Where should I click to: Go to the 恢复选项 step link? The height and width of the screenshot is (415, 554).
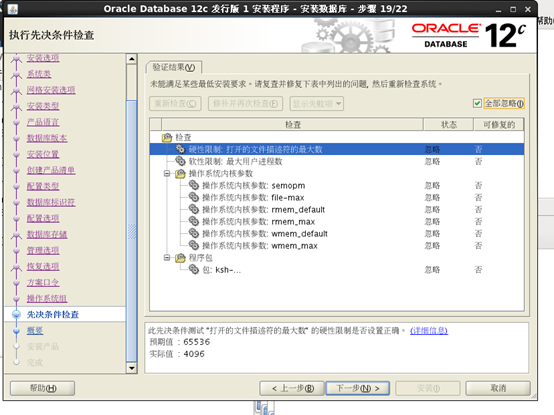(43, 266)
